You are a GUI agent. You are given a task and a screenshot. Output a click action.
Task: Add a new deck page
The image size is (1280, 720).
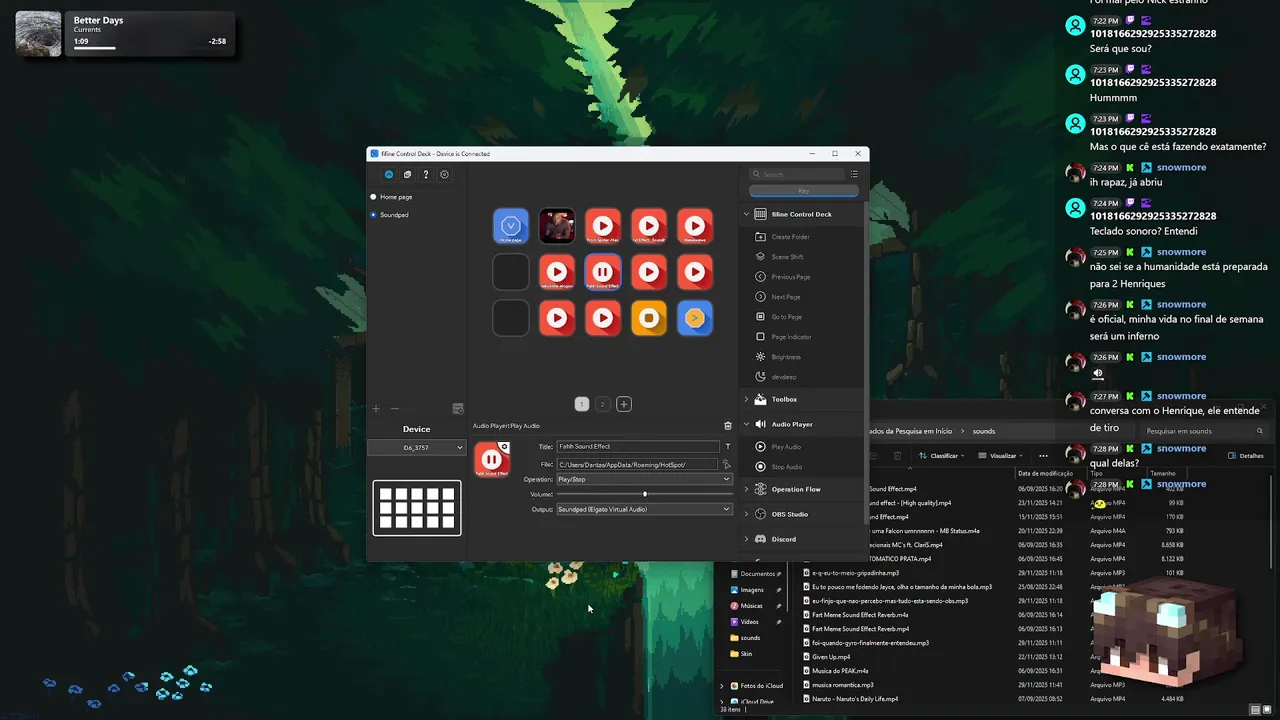coord(624,404)
